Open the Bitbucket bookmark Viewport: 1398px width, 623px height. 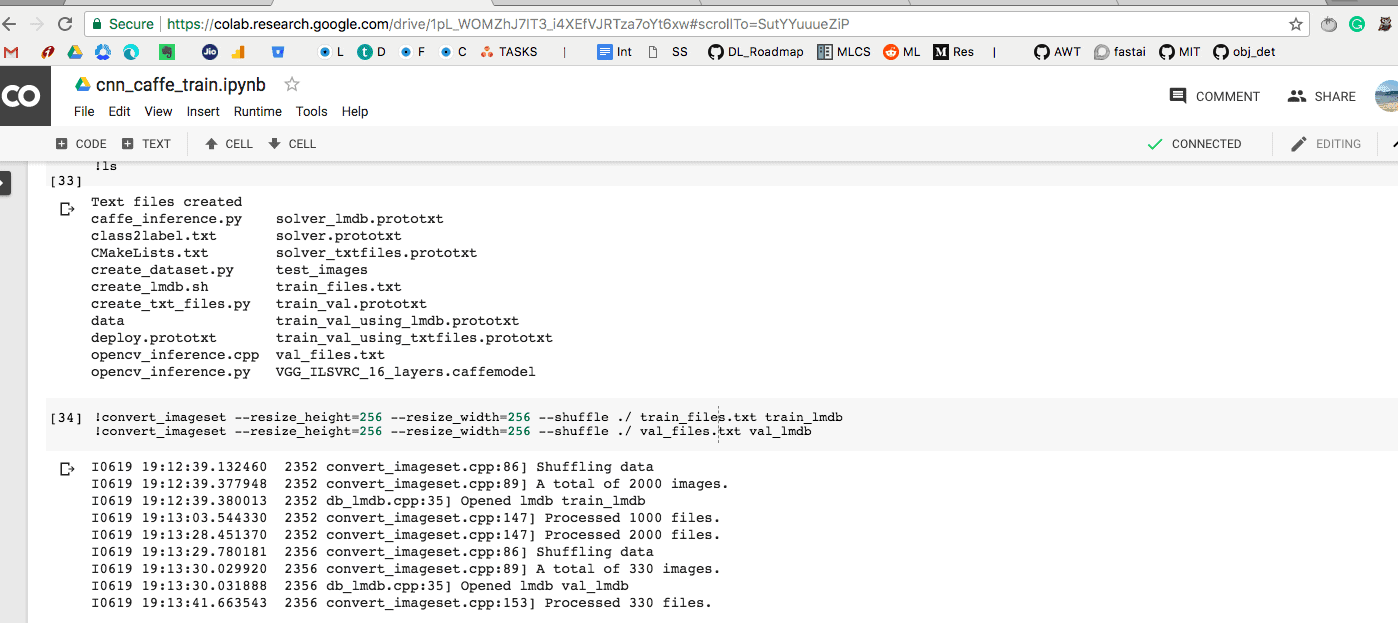(278, 52)
